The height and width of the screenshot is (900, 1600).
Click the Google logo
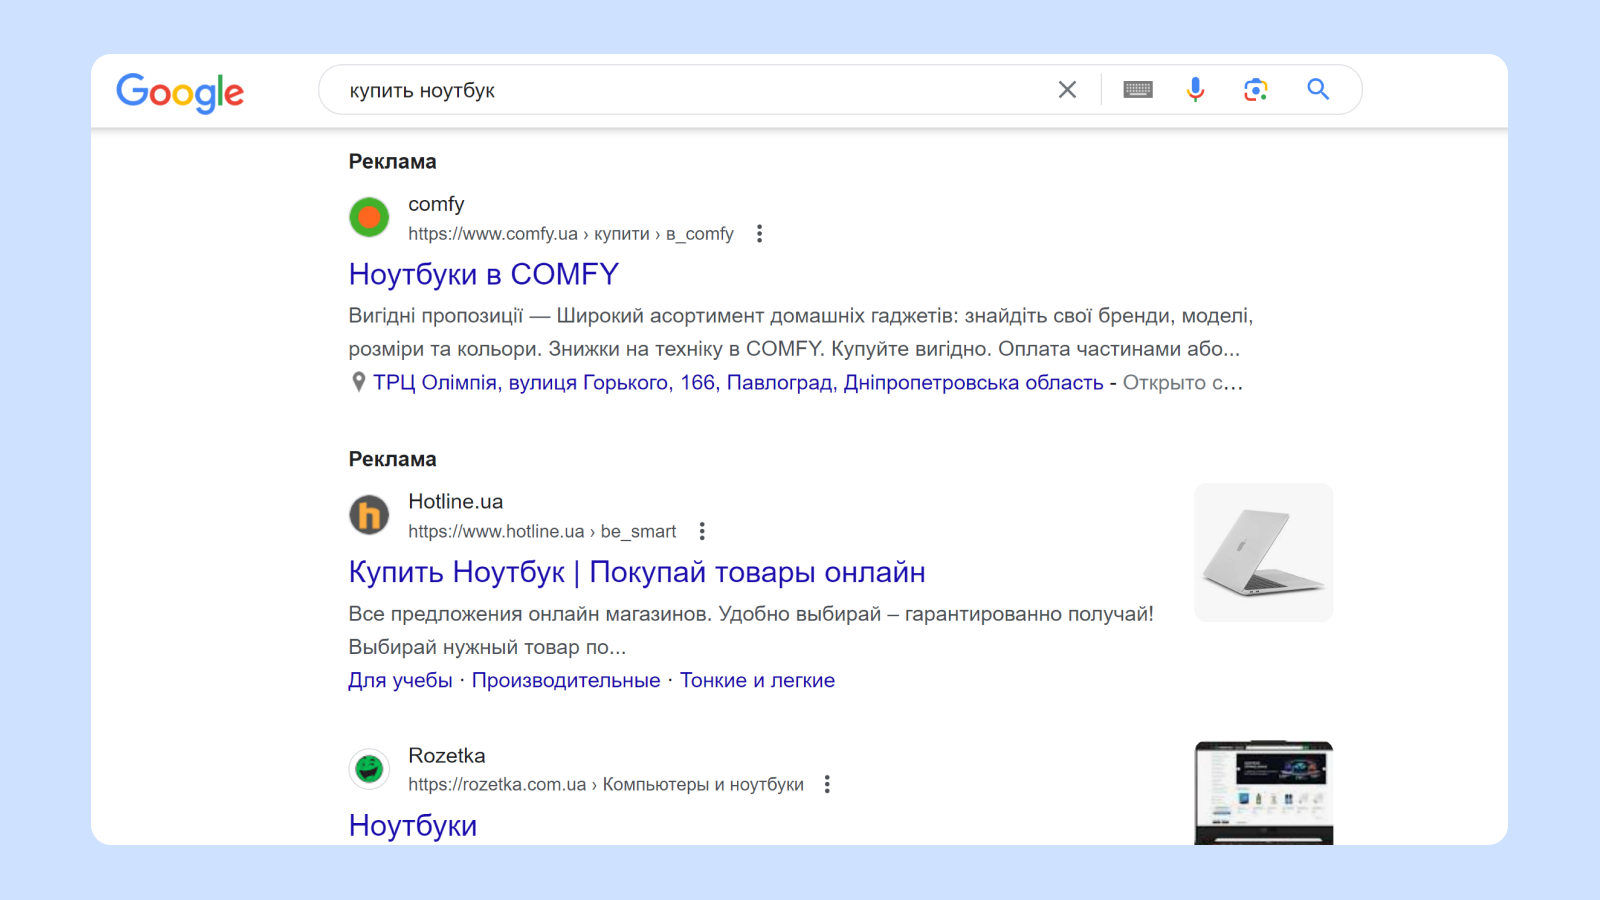[x=180, y=92]
